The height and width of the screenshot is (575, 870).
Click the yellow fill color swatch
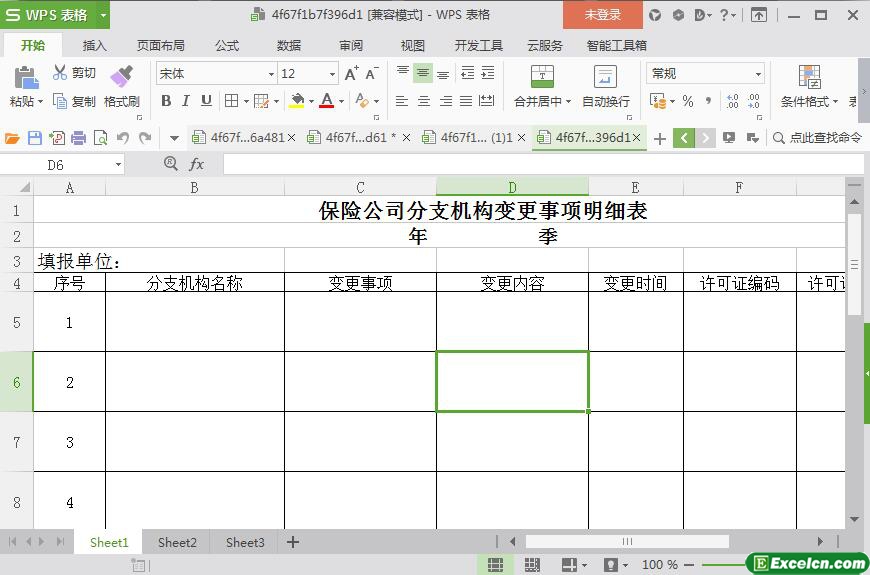point(296,101)
